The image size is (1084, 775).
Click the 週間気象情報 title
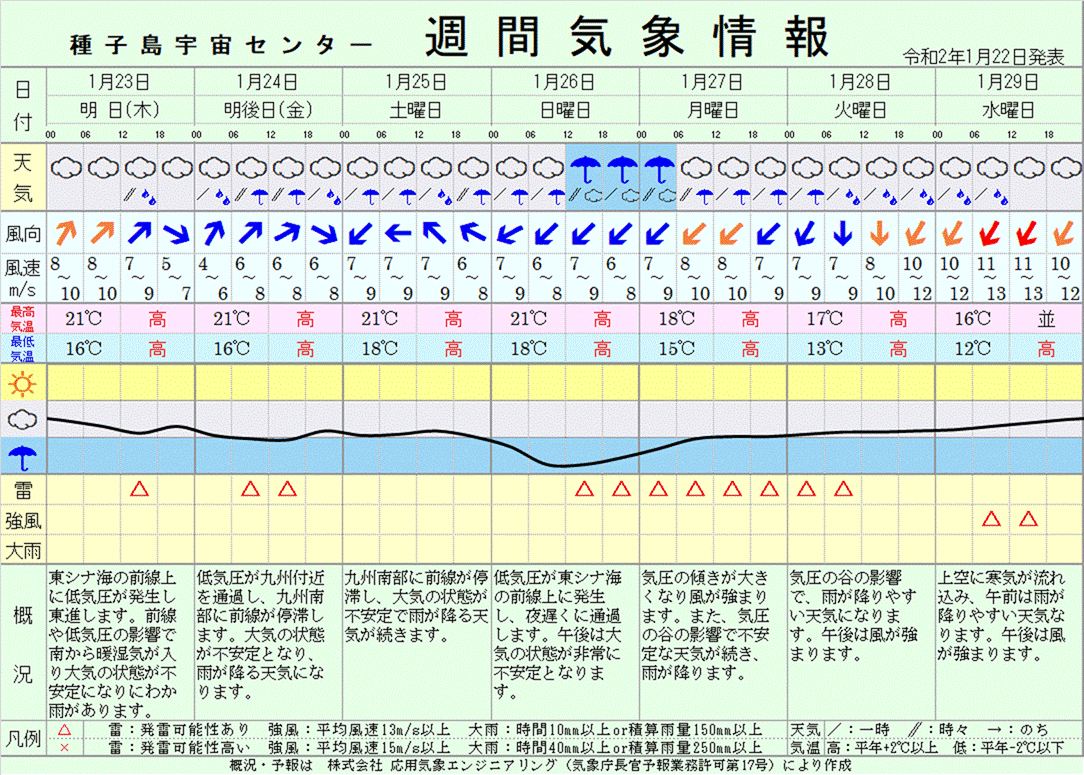[627, 38]
